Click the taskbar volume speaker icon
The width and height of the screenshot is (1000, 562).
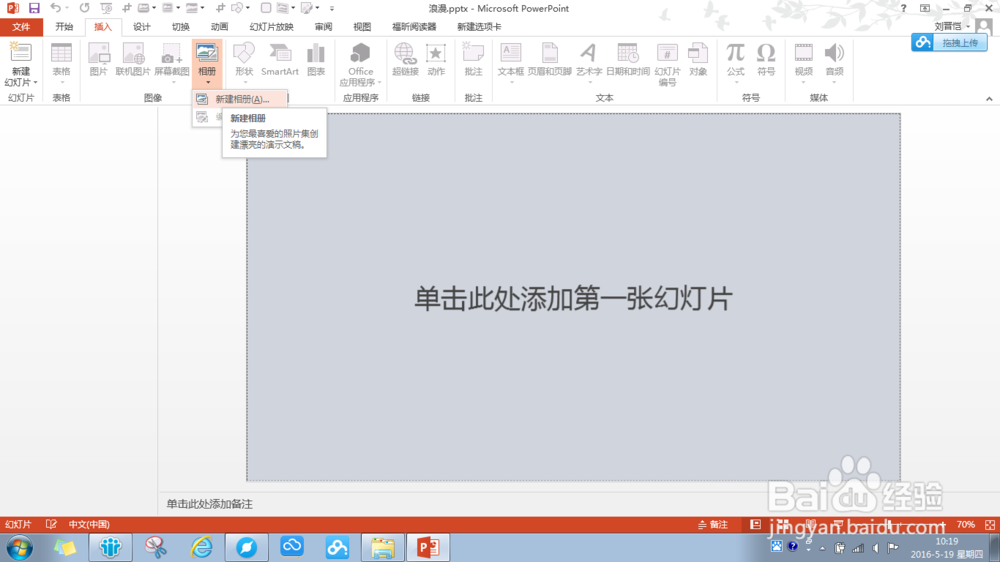(x=876, y=548)
